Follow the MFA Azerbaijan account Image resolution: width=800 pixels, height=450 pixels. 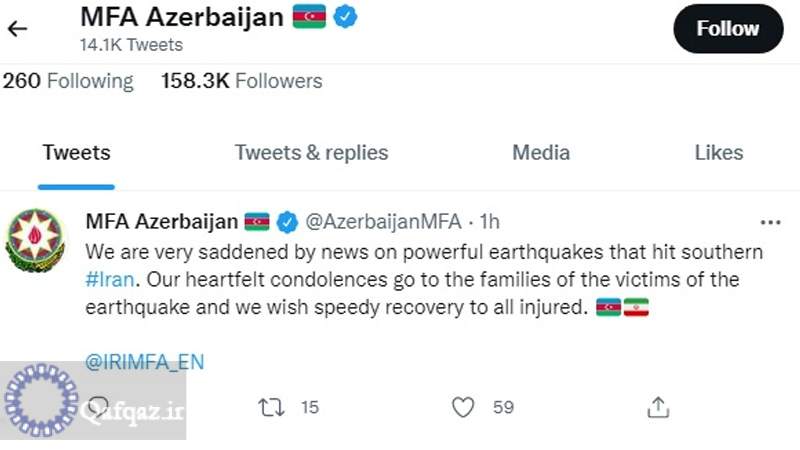[728, 29]
